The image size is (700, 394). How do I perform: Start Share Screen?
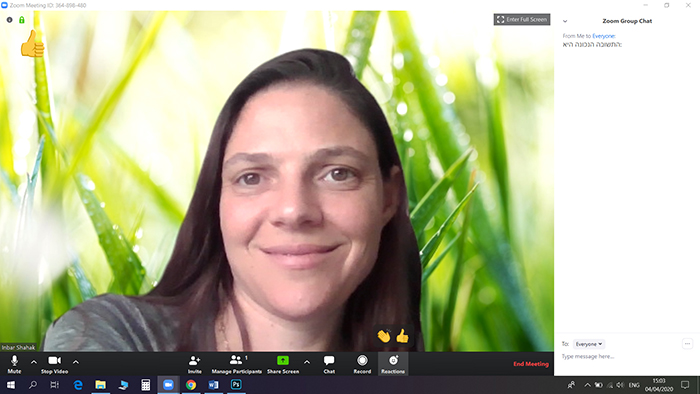283,364
